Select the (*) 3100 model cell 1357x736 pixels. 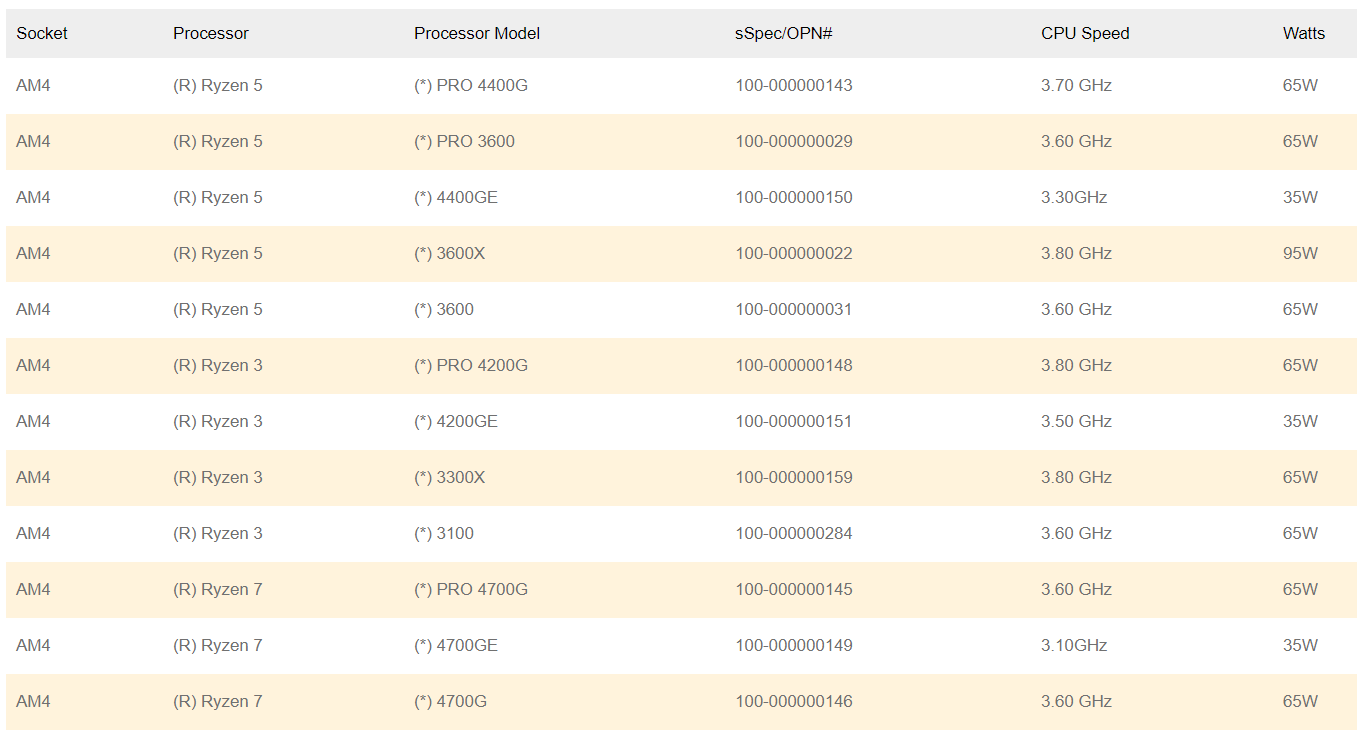(444, 534)
